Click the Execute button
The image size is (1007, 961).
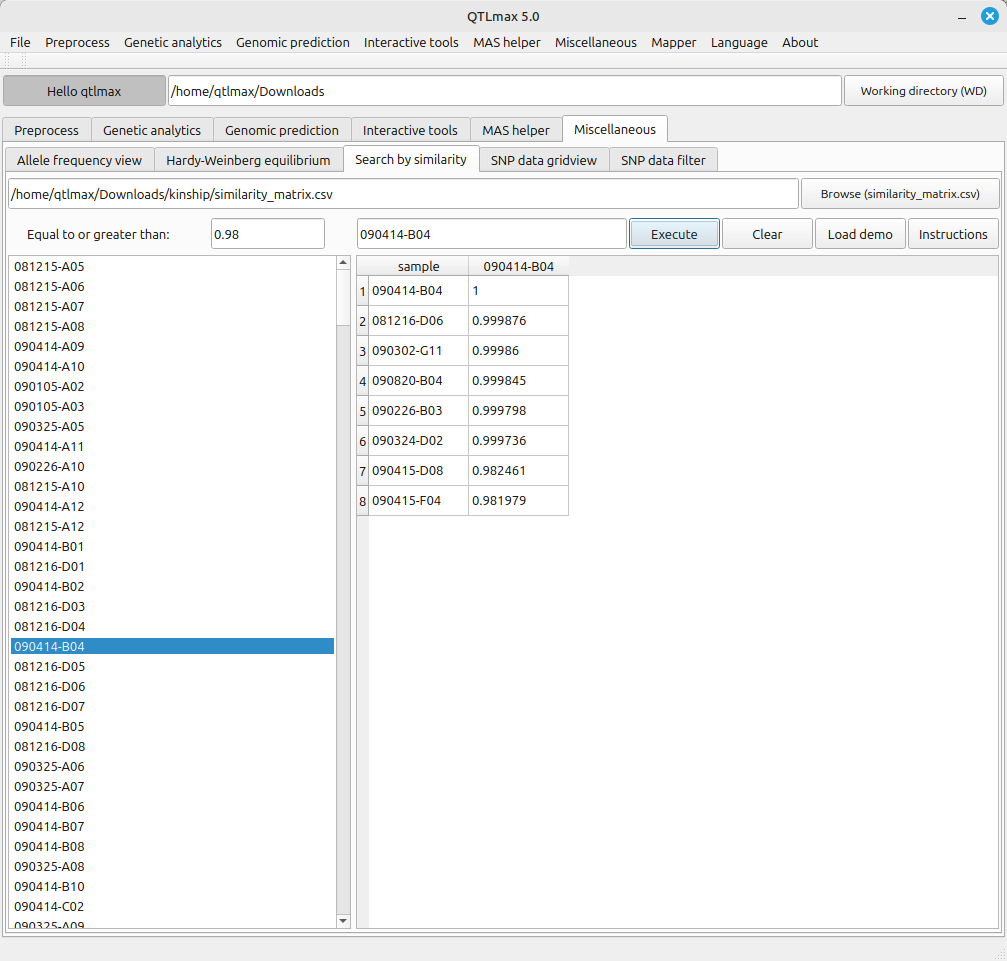pos(674,234)
